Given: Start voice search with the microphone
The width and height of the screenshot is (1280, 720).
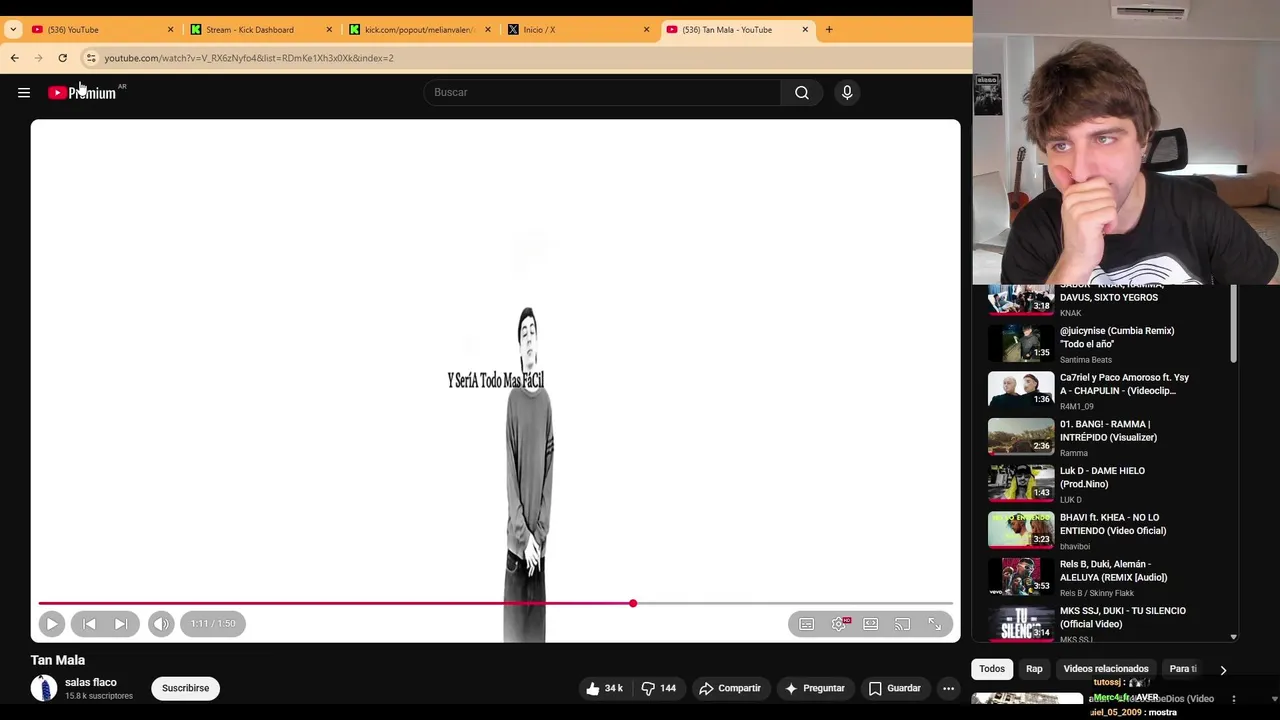Looking at the screenshot, I should pyautogui.click(x=847, y=93).
